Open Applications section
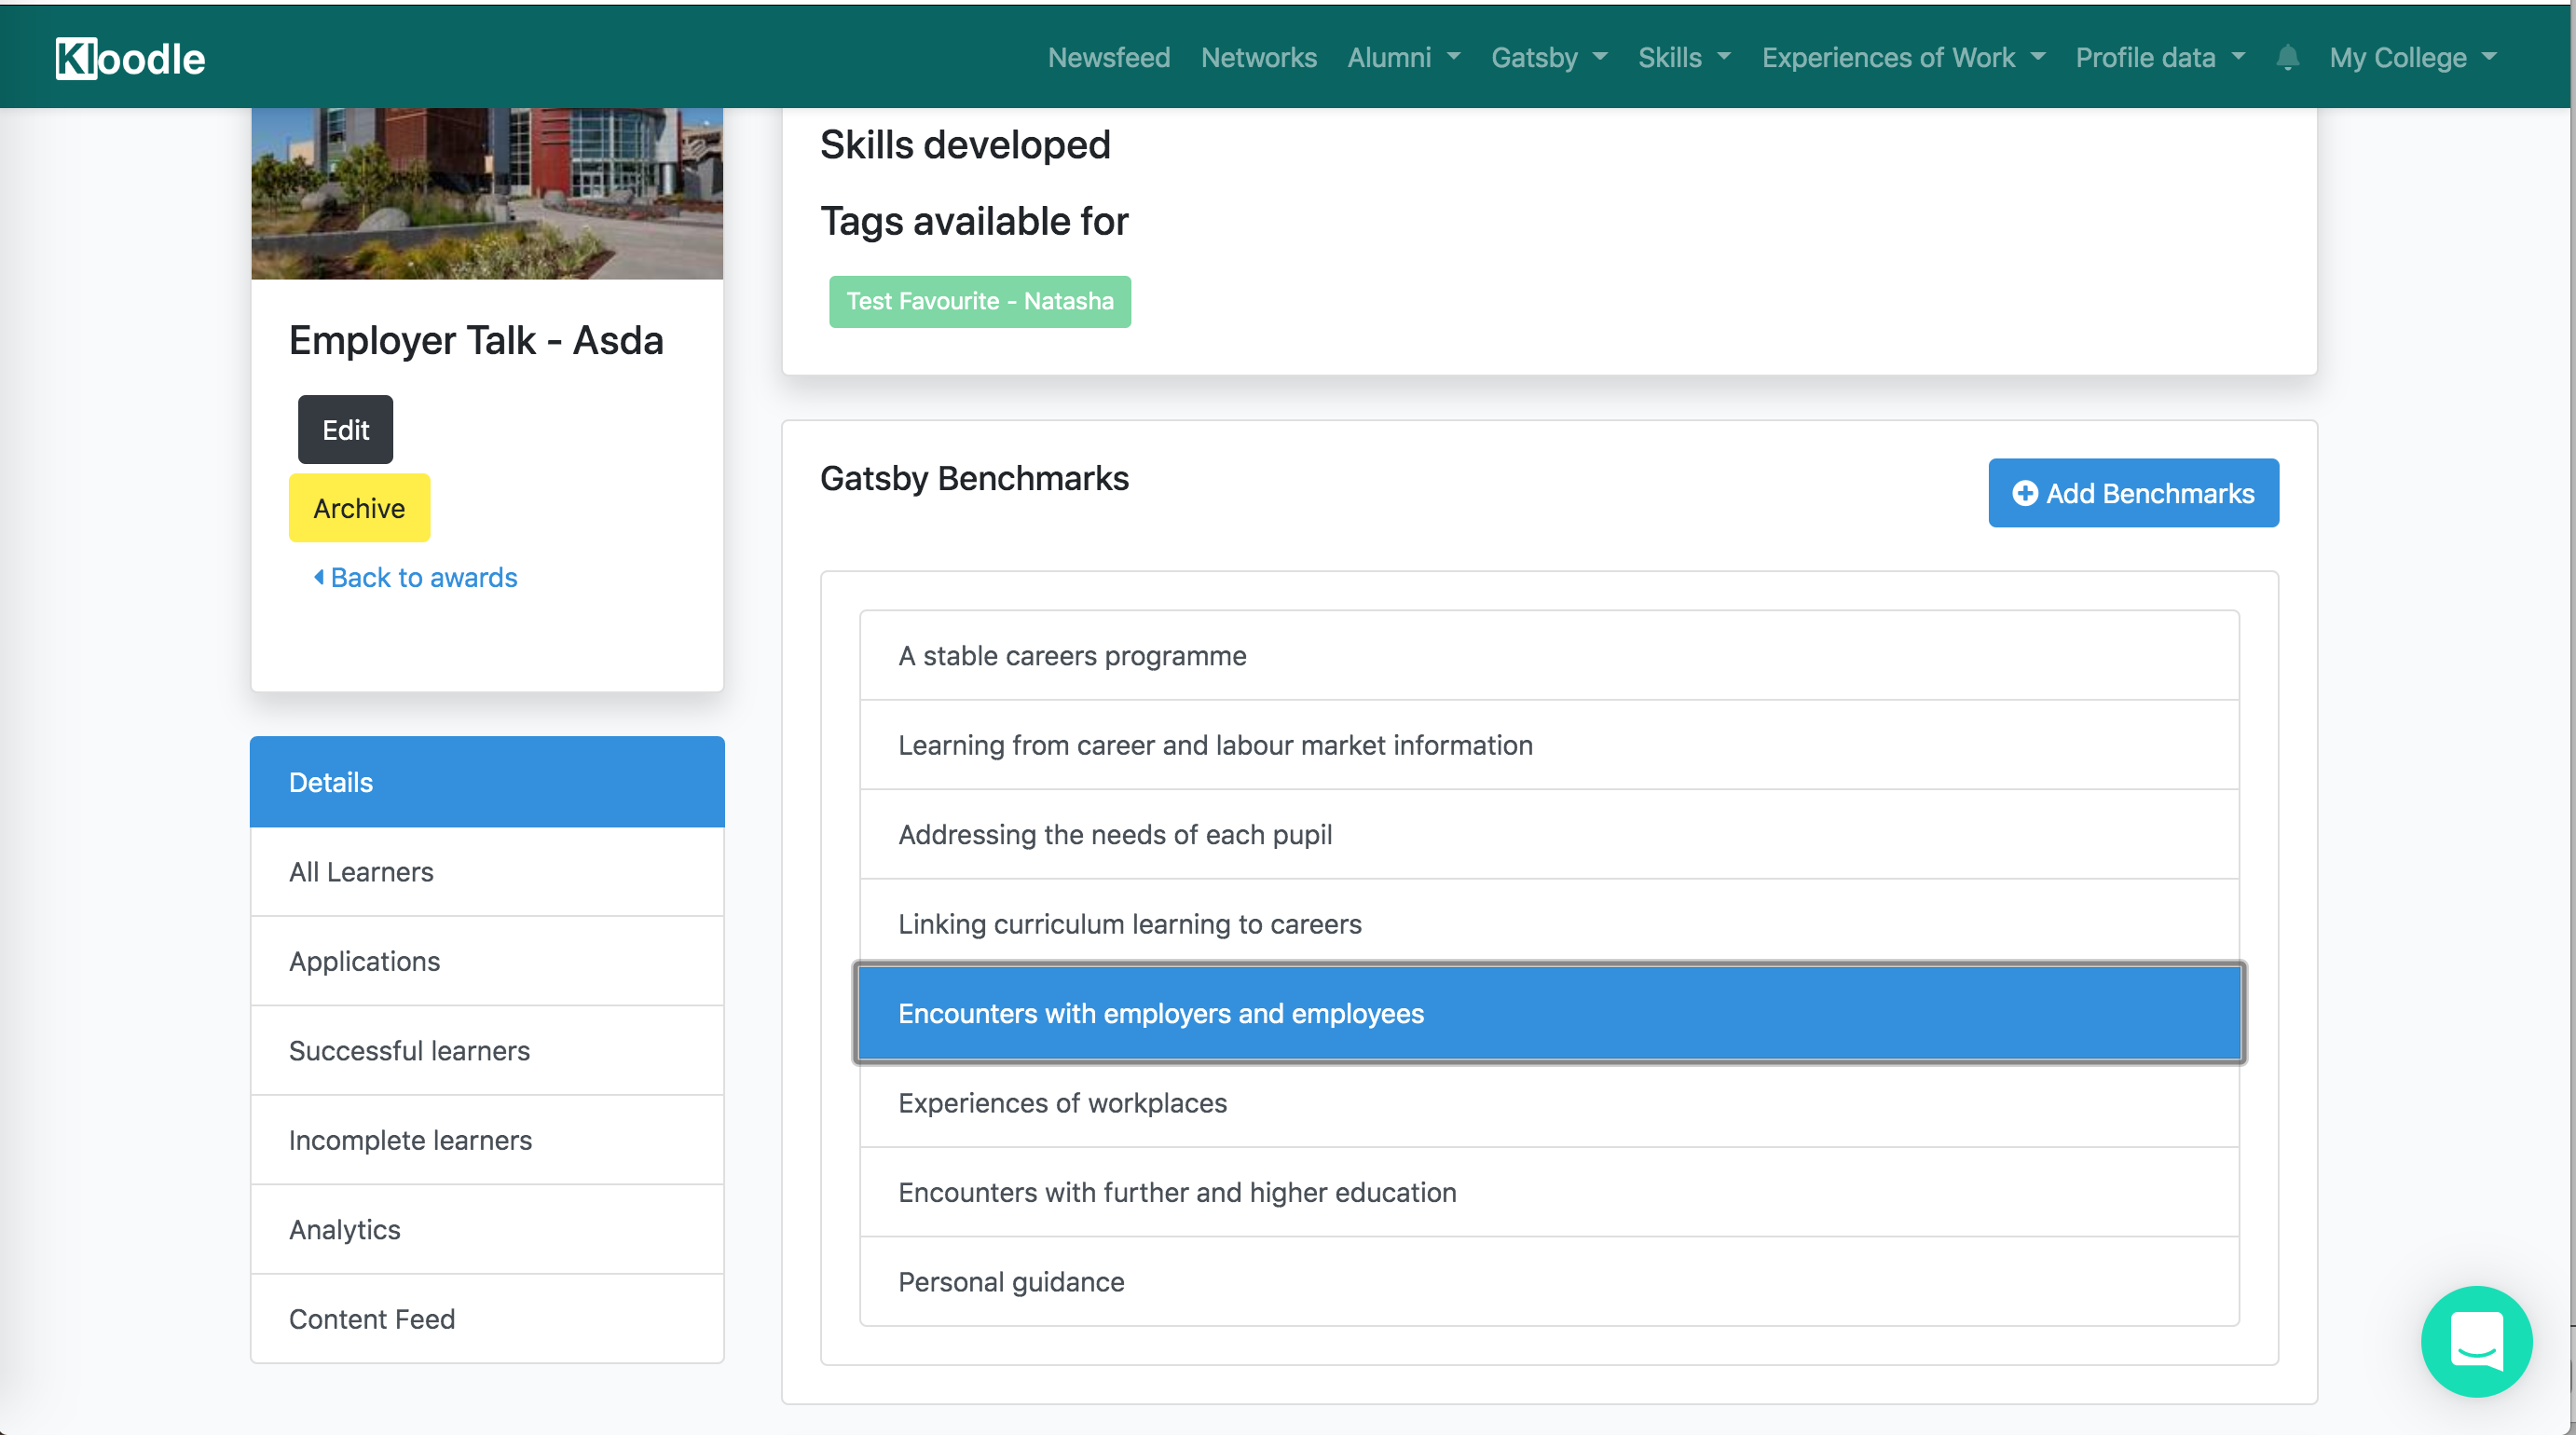Image resolution: width=2576 pixels, height=1435 pixels. pos(487,960)
